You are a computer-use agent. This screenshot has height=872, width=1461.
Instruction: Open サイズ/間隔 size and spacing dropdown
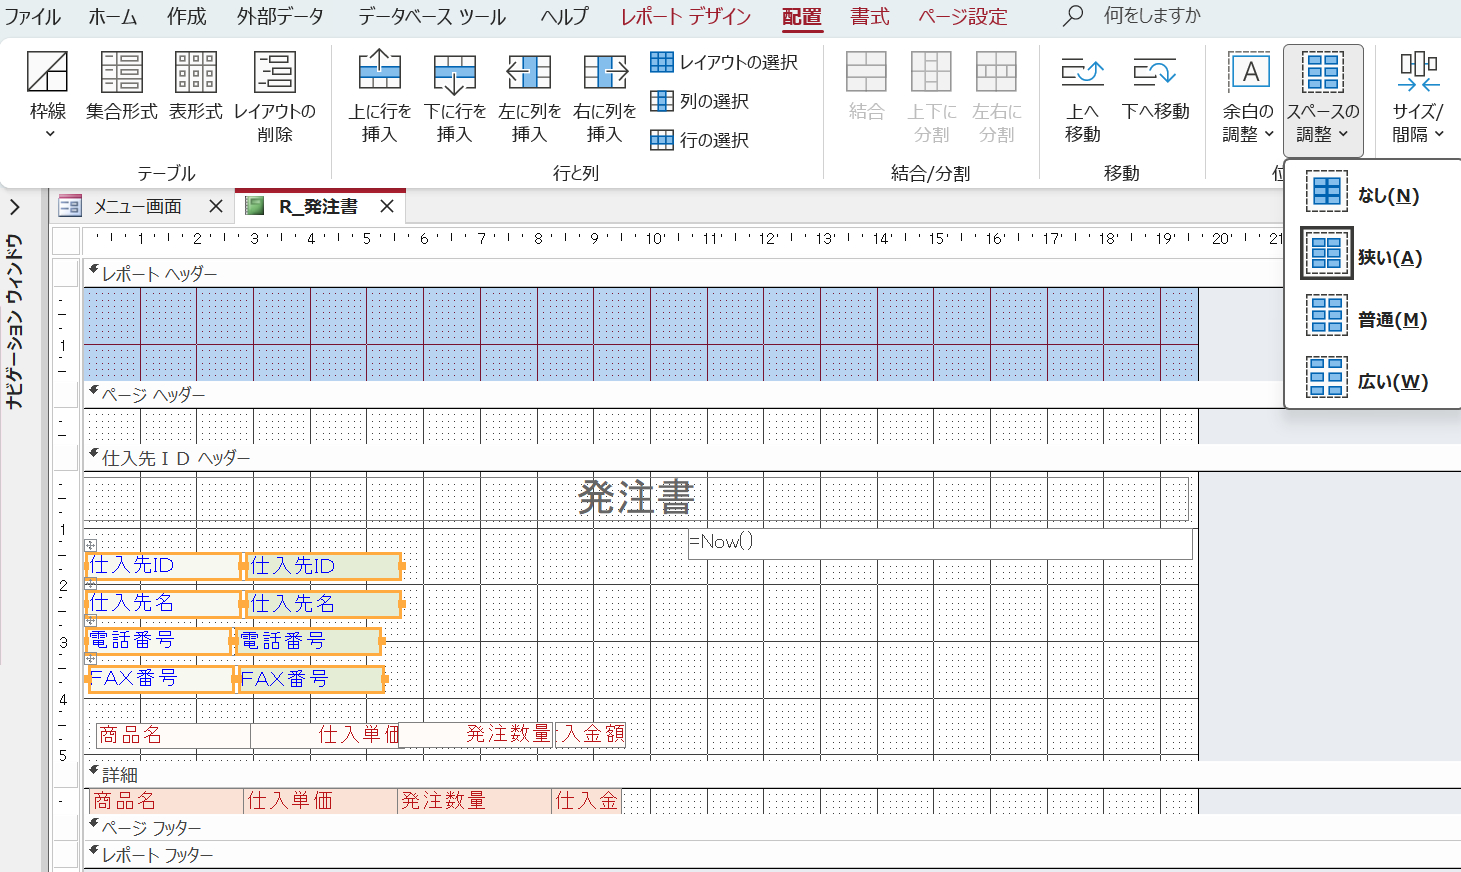(x=1418, y=96)
